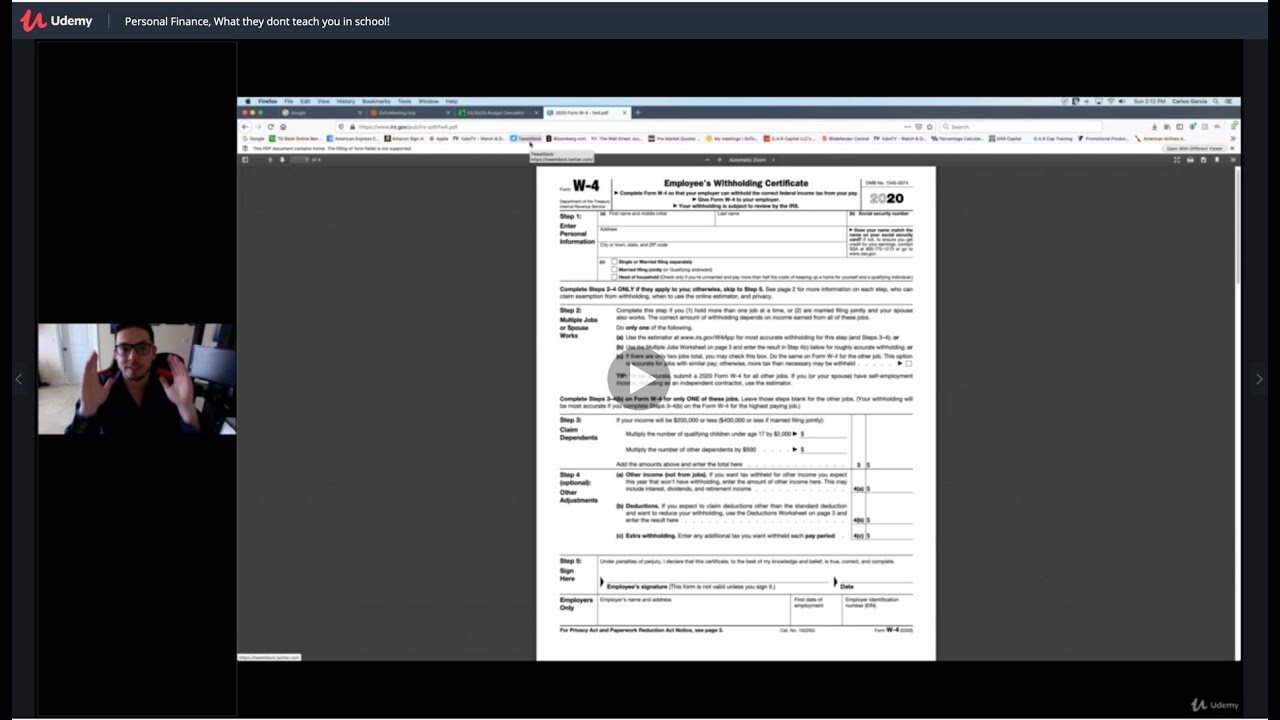Open the History menu

point(345,101)
